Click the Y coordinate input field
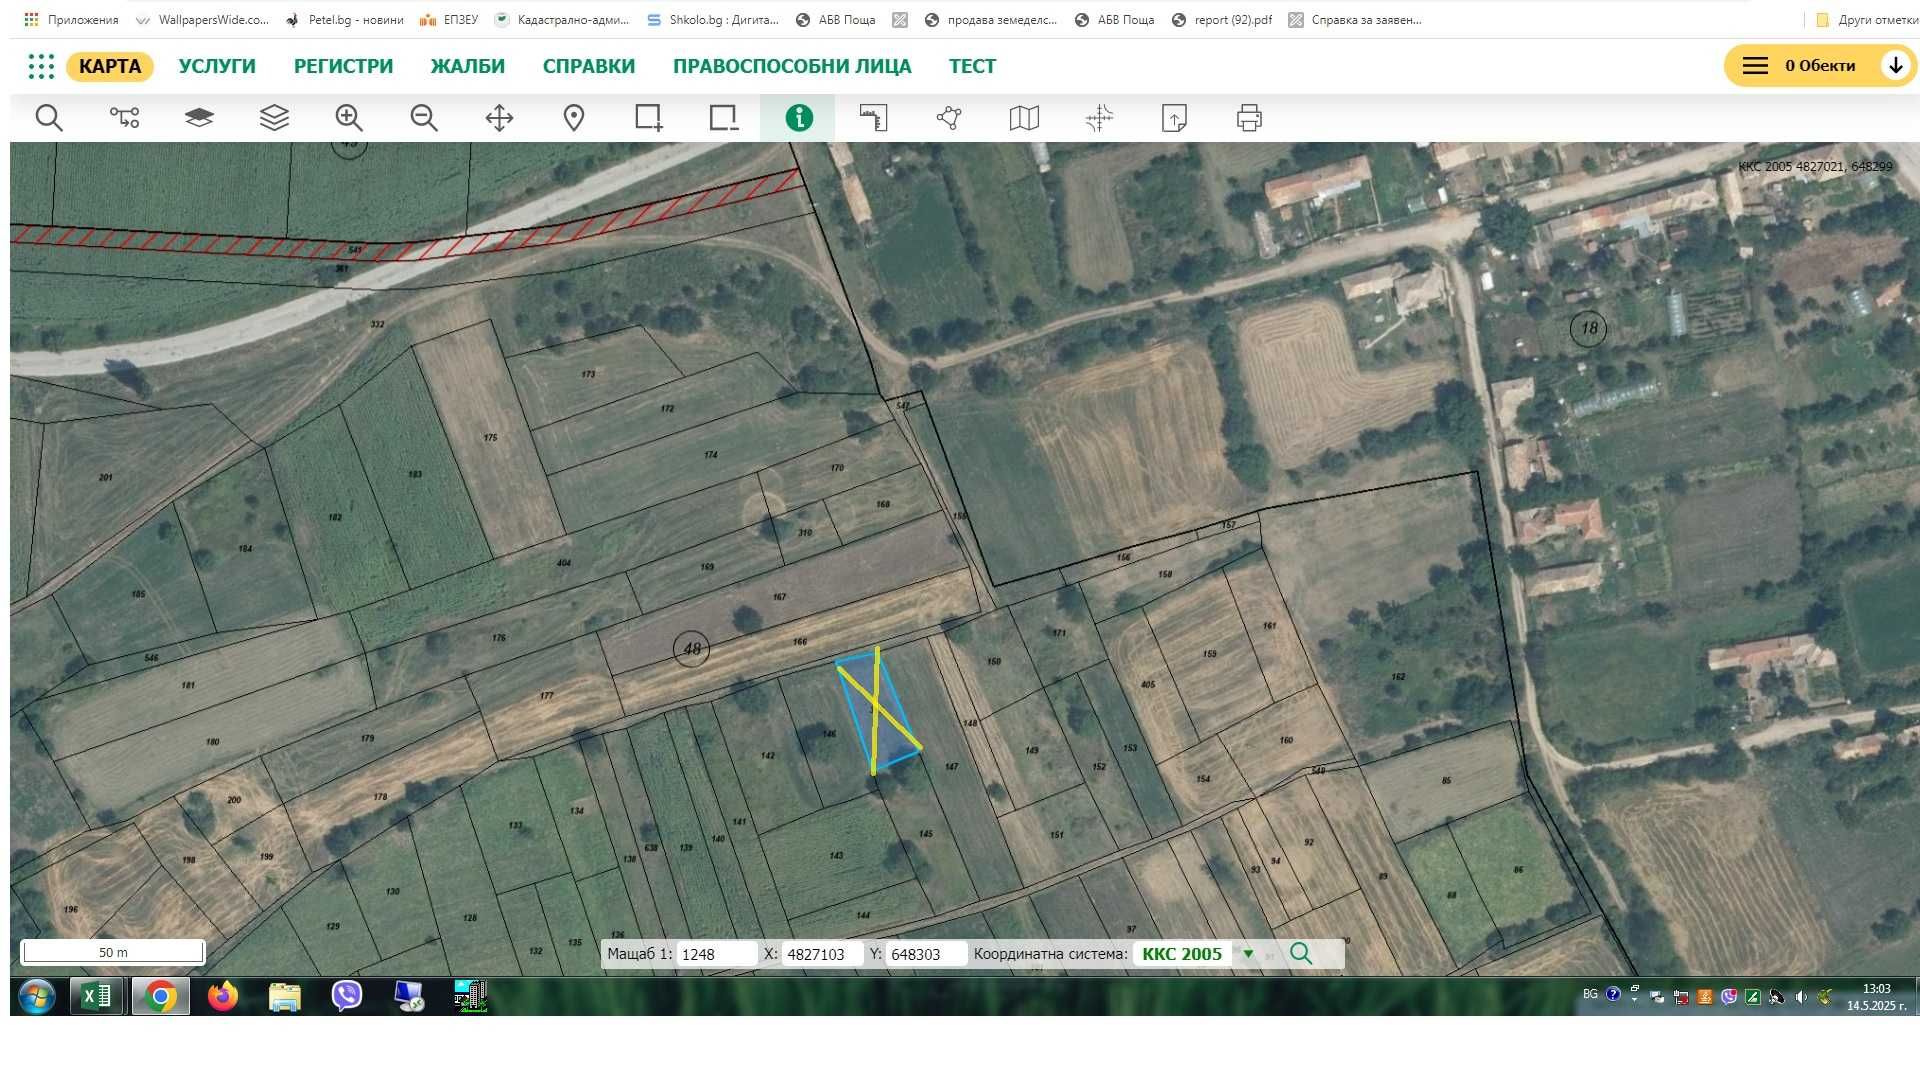The height and width of the screenshot is (1080, 1920). click(927, 954)
